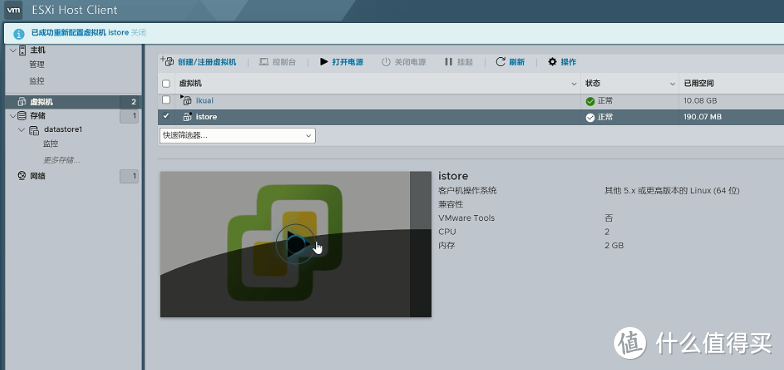Click the network icon beside 网络
Screen dimensions: 784x370
pos(22,176)
